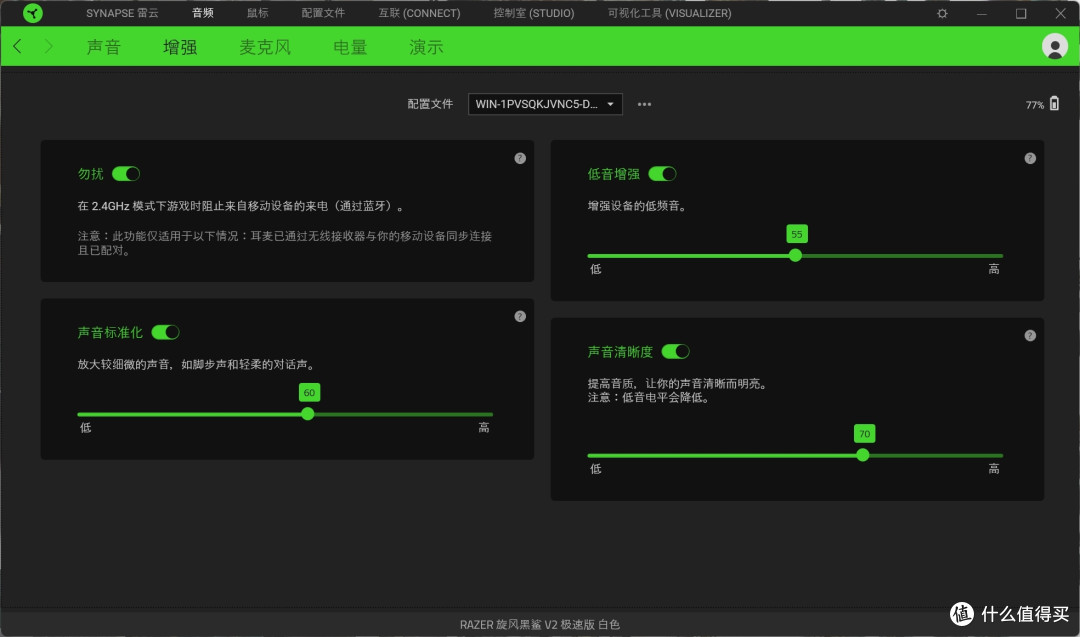Toggle the 声音清晰度 switch
Image resolution: width=1080 pixels, height=637 pixels.
click(676, 351)
